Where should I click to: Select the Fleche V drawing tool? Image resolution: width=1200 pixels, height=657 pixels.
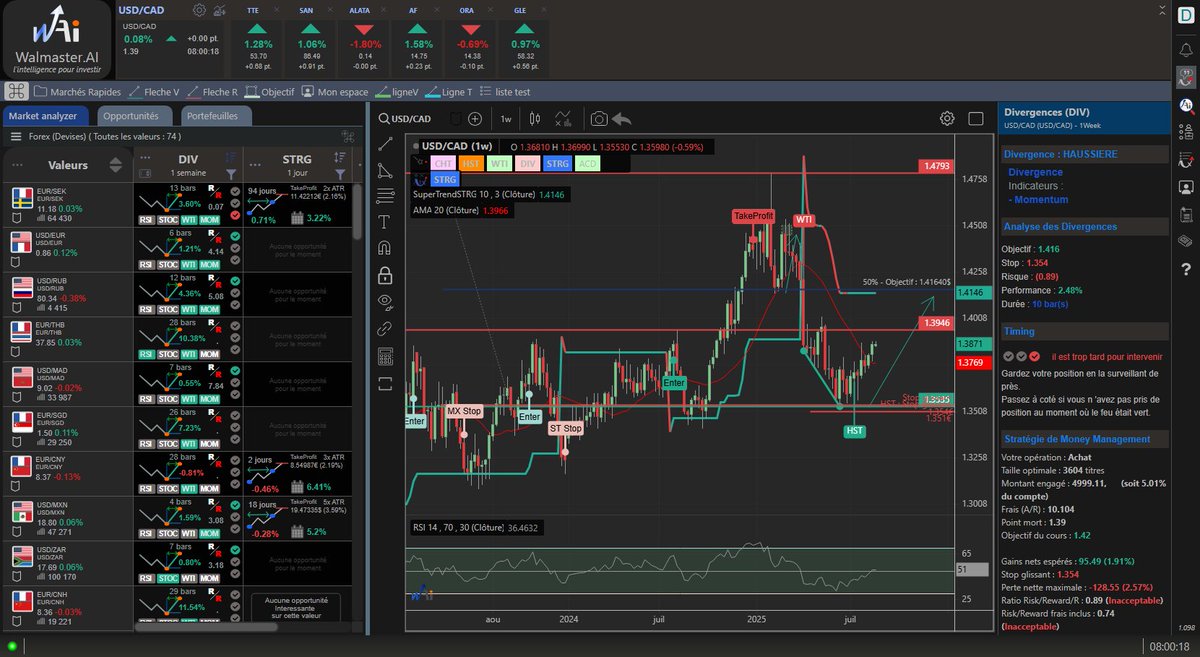tap(155, 92)
